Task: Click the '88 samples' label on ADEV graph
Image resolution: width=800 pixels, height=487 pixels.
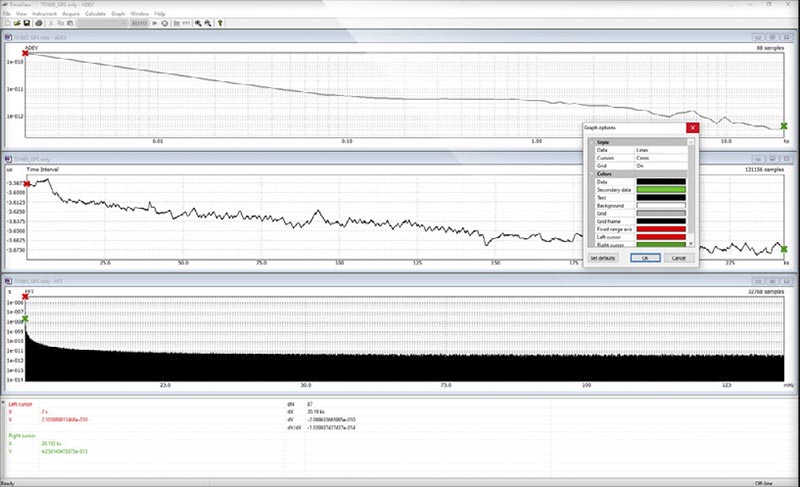Action: click(x=770, y=48)
